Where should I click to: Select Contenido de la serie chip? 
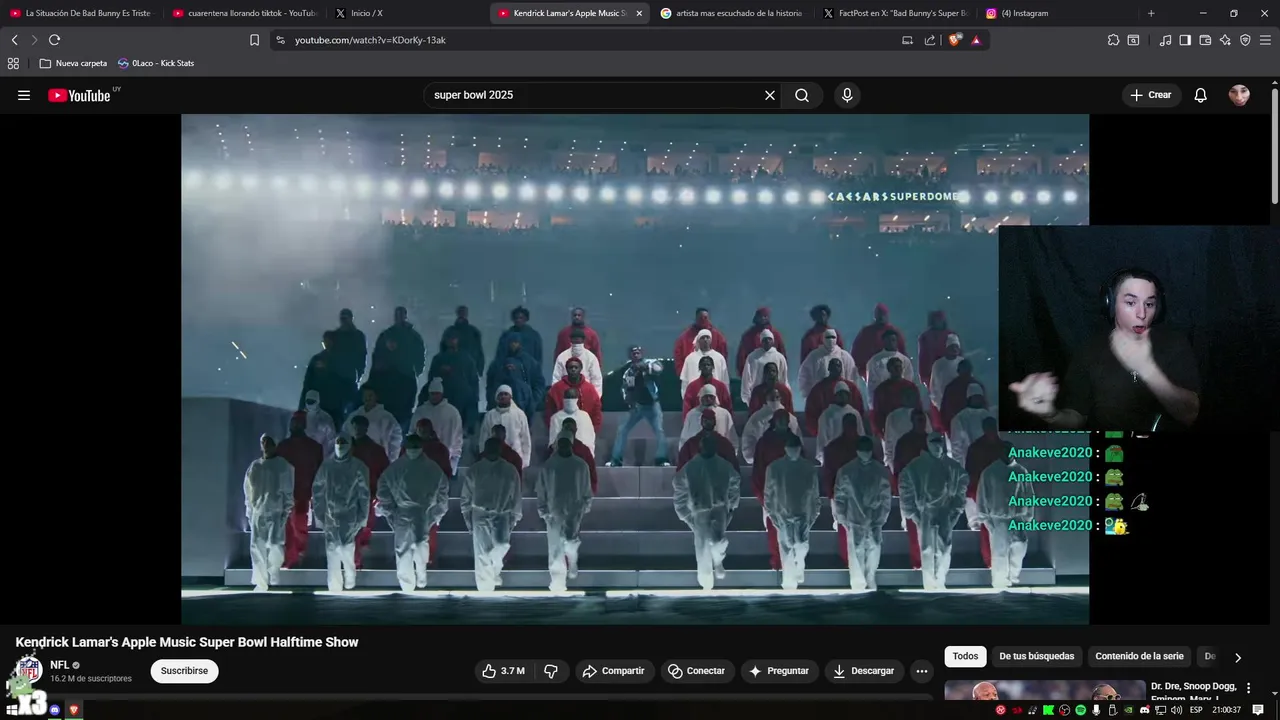pos(1139,656)
